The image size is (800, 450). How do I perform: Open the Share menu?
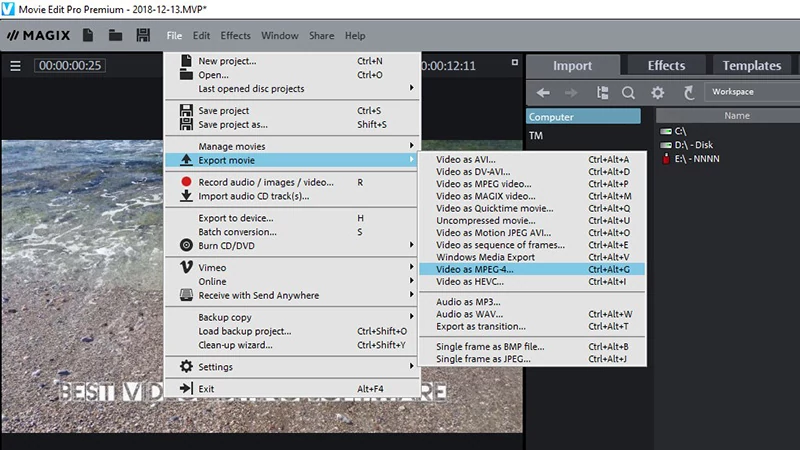(x=321, y=36)
